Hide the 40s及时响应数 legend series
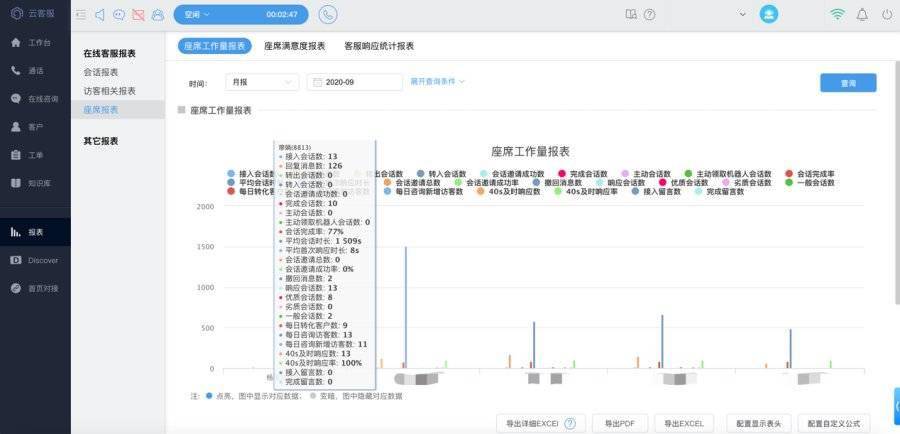 (x=513, y=191)
